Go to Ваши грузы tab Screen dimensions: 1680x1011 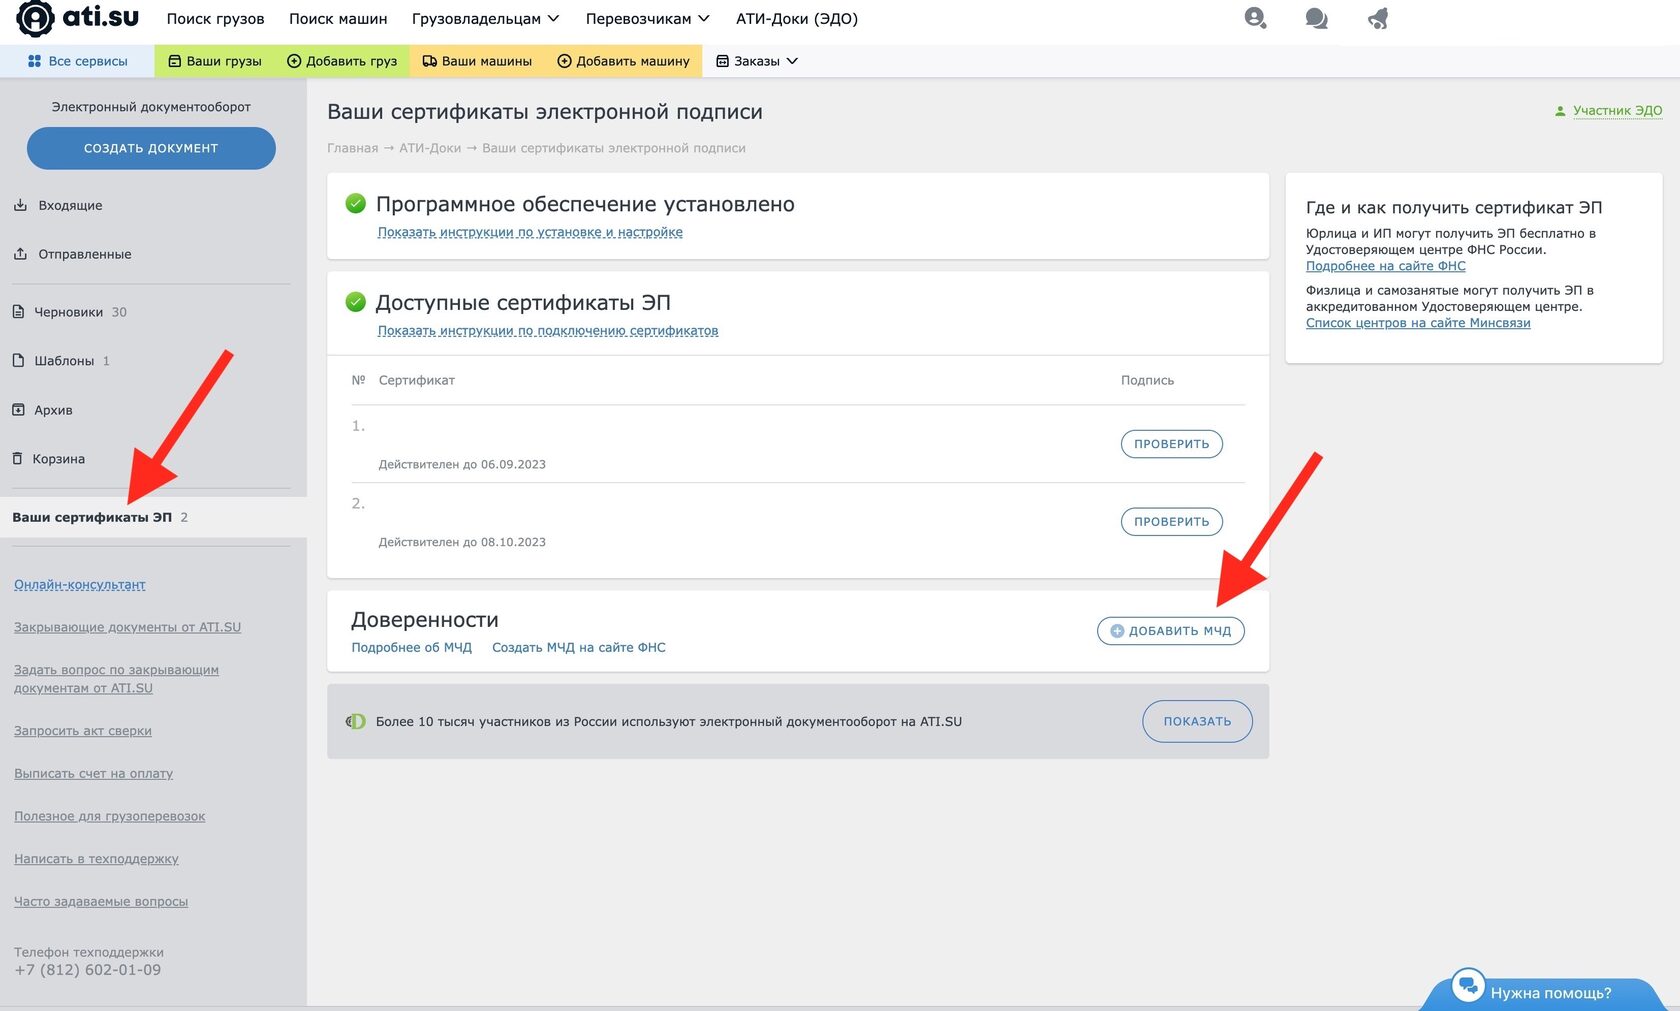(215, 61)
